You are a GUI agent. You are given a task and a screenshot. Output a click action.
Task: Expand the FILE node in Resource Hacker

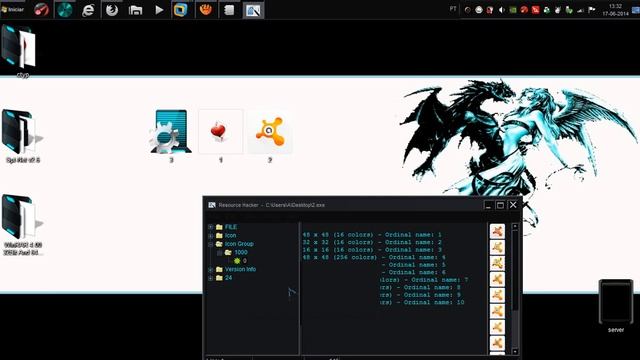211,227
